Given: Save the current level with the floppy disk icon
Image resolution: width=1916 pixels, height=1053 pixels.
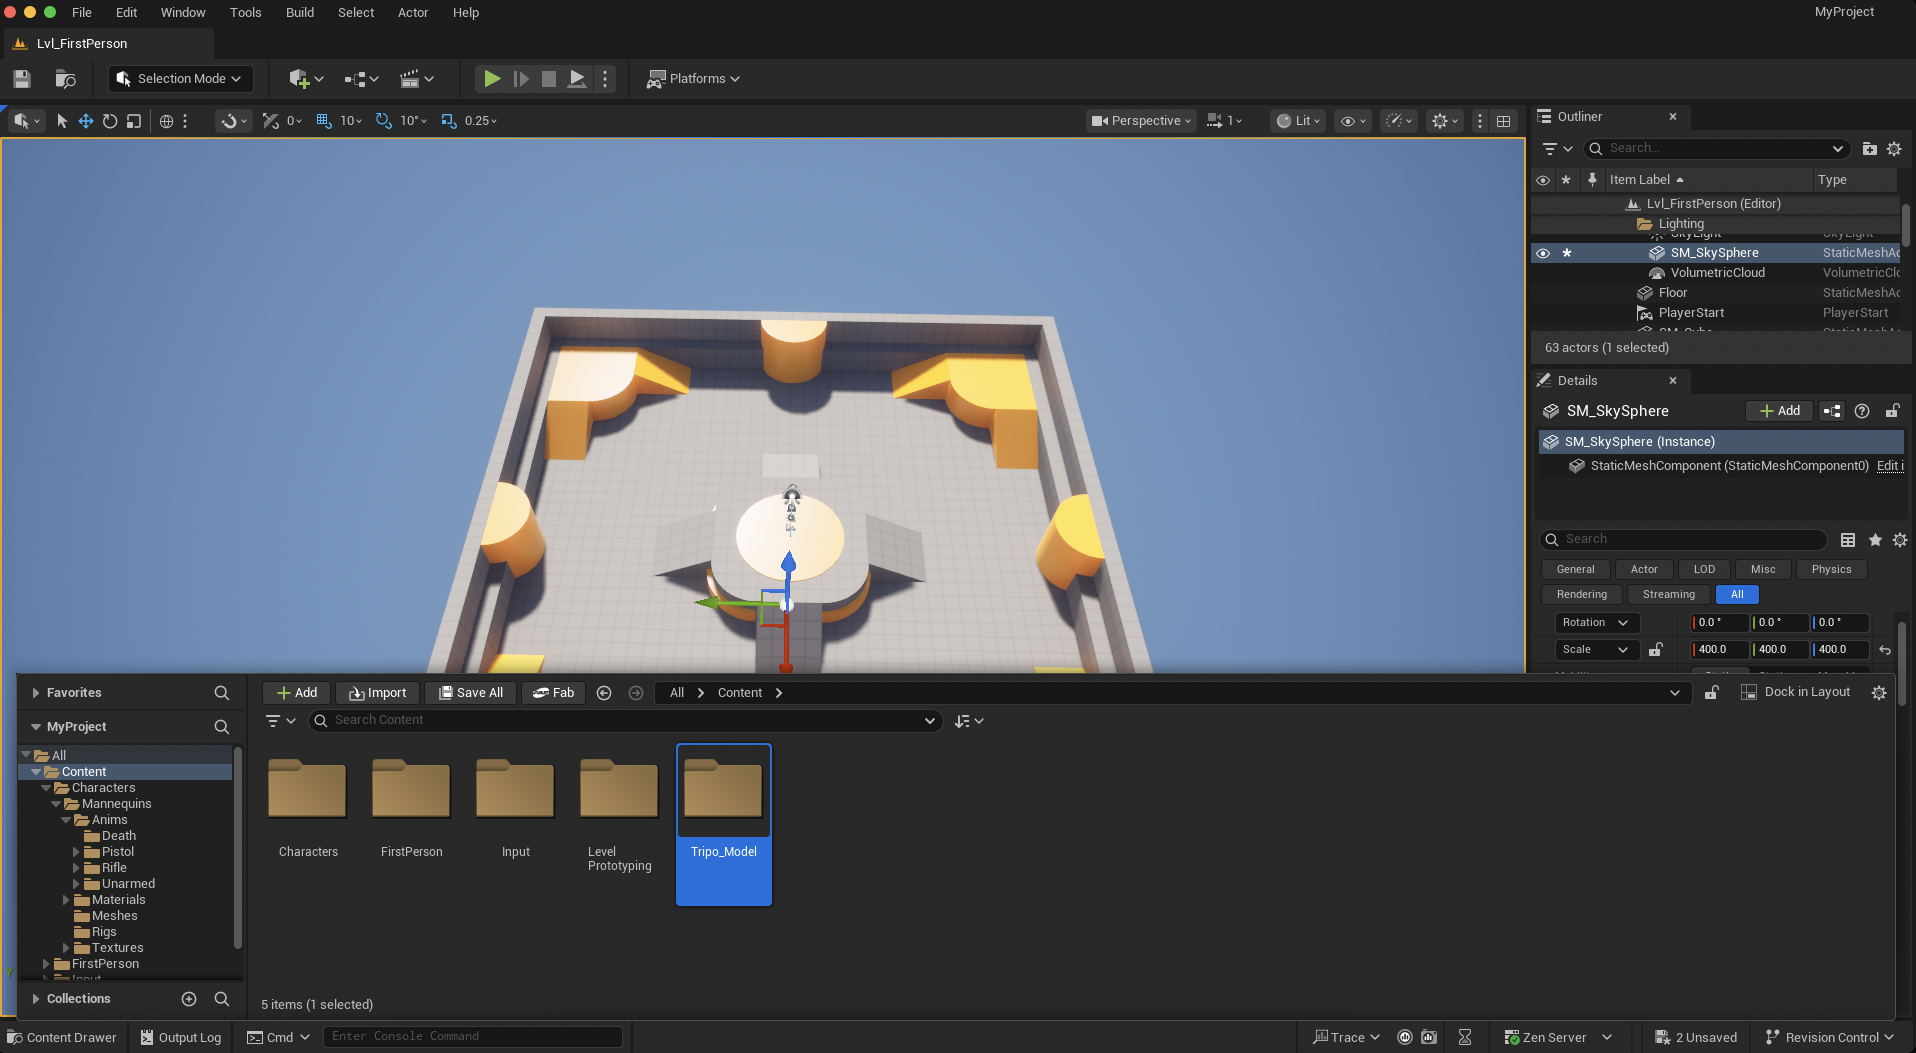Looking at the screenshot, I should click(22, 79).
